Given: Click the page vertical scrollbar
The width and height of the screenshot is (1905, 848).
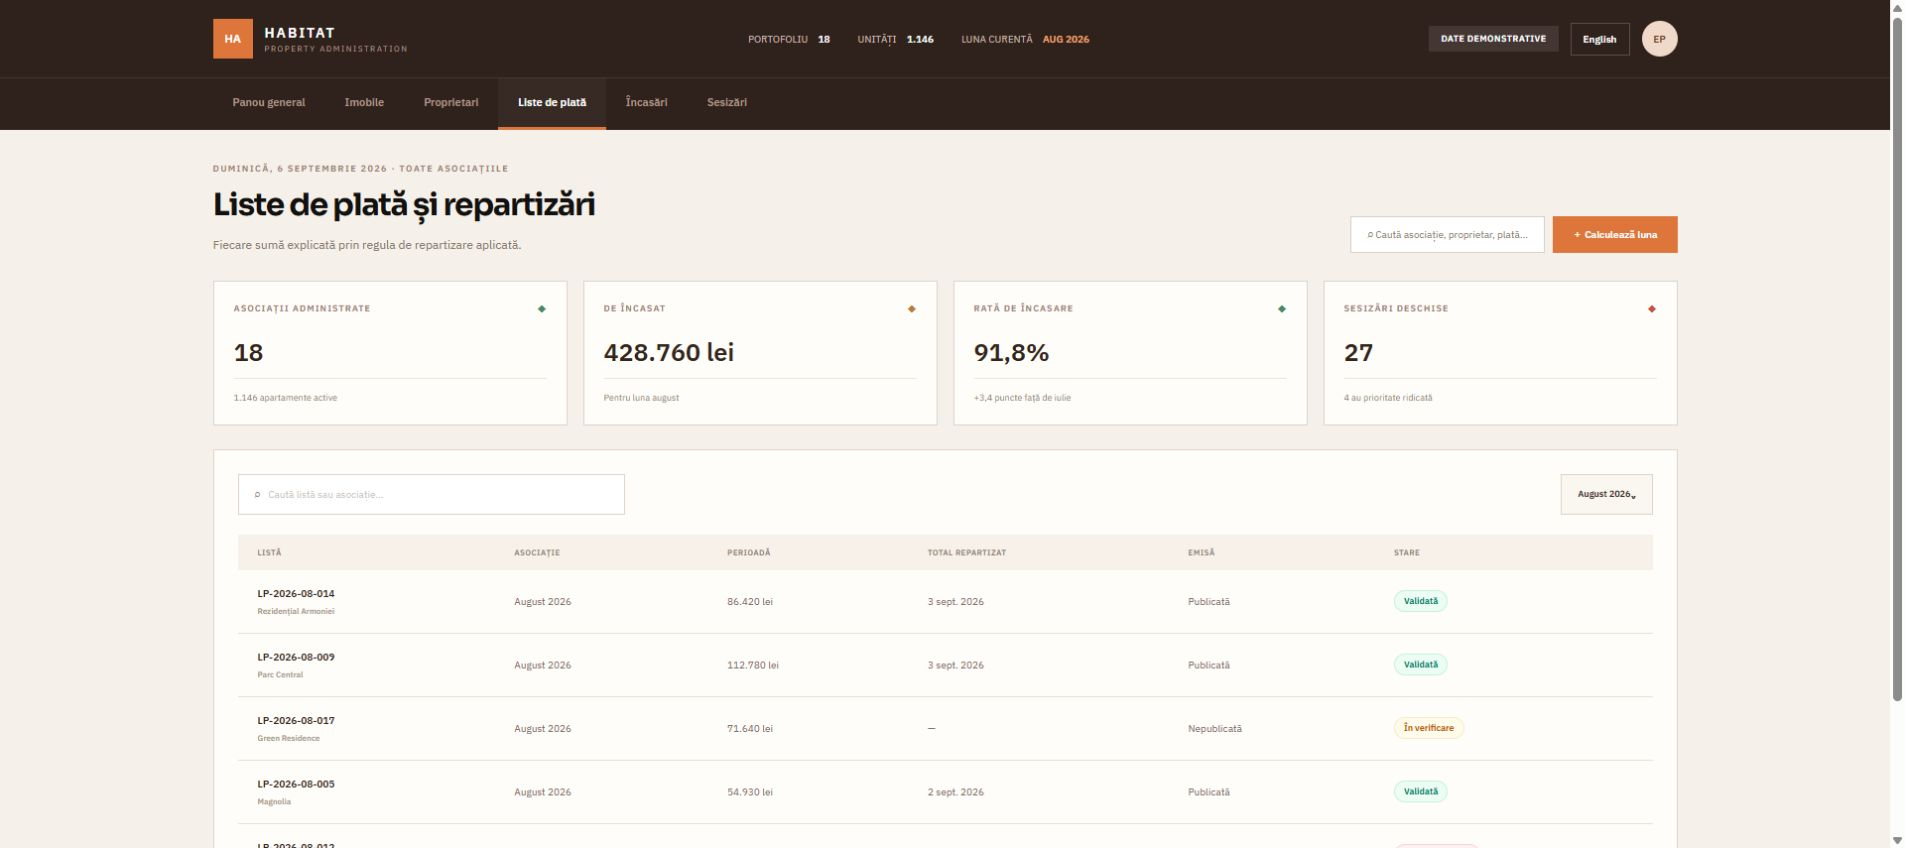Looking at the screenshot, I should tap(1897, 360).
